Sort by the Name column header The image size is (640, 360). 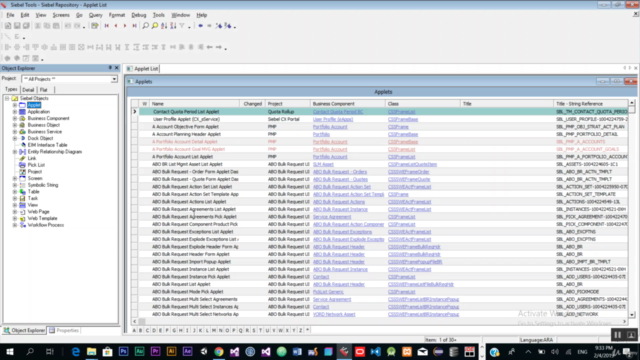click(194, 104)
